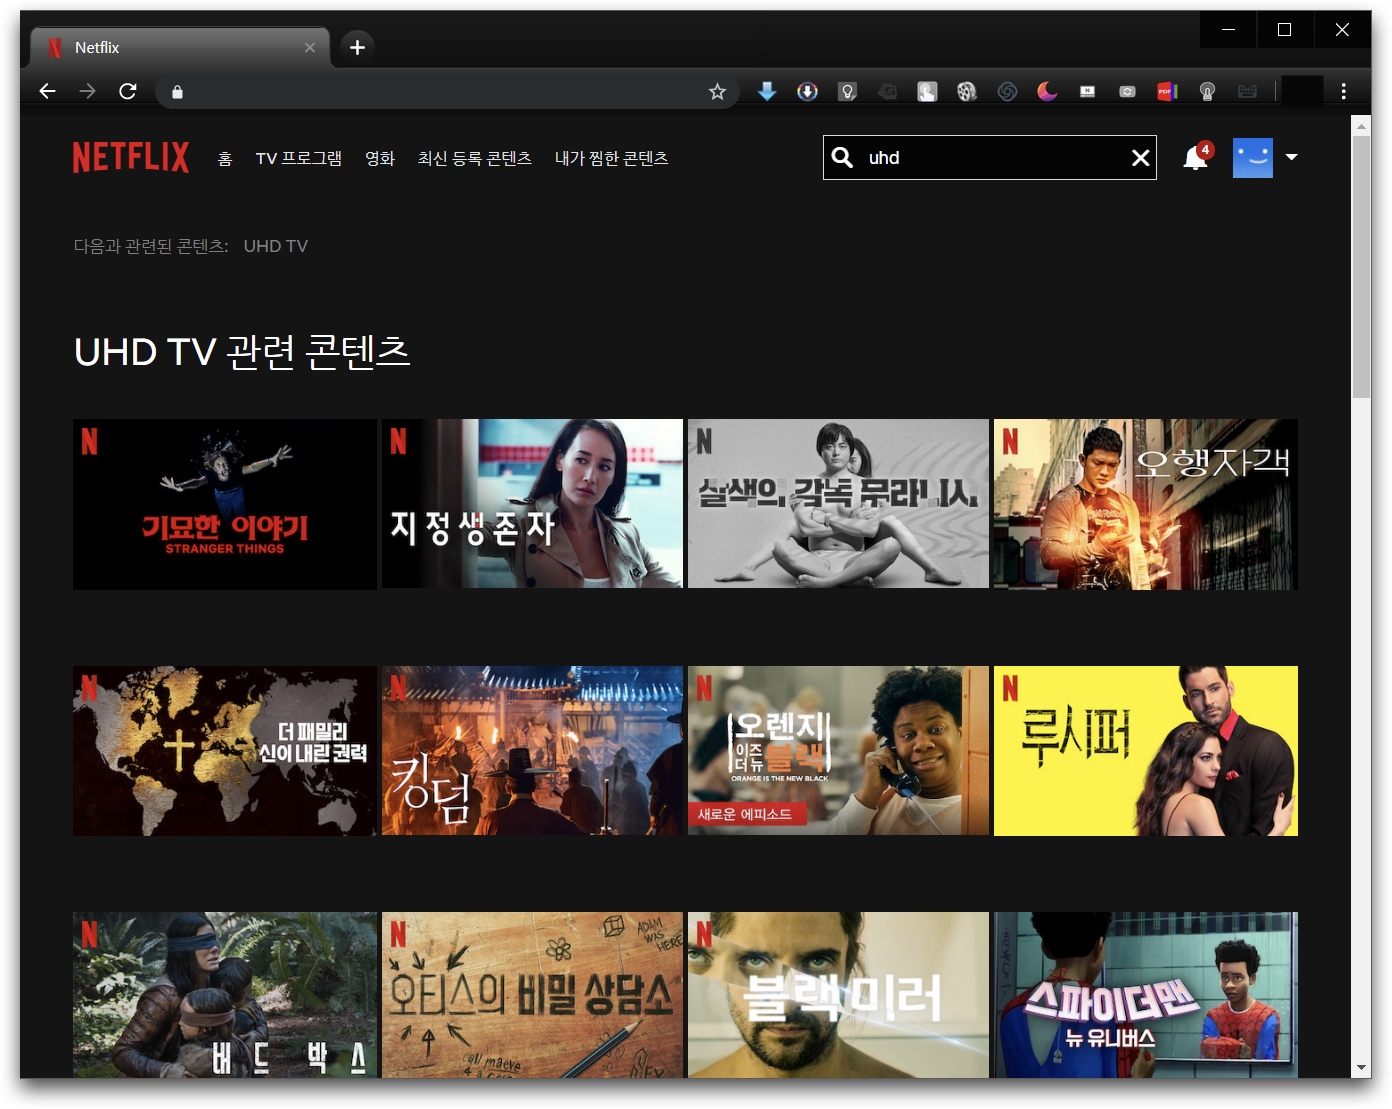Open the 오행자객 thumbnail
The width and height of the screenshot is (1392, 1109).
[x=1146, y=504]
